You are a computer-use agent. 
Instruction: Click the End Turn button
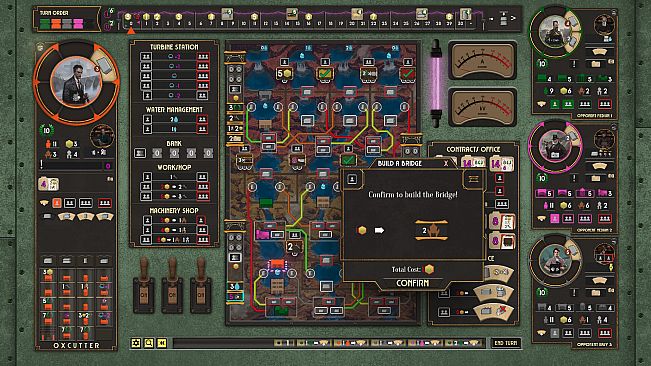(x=506, y=343)
